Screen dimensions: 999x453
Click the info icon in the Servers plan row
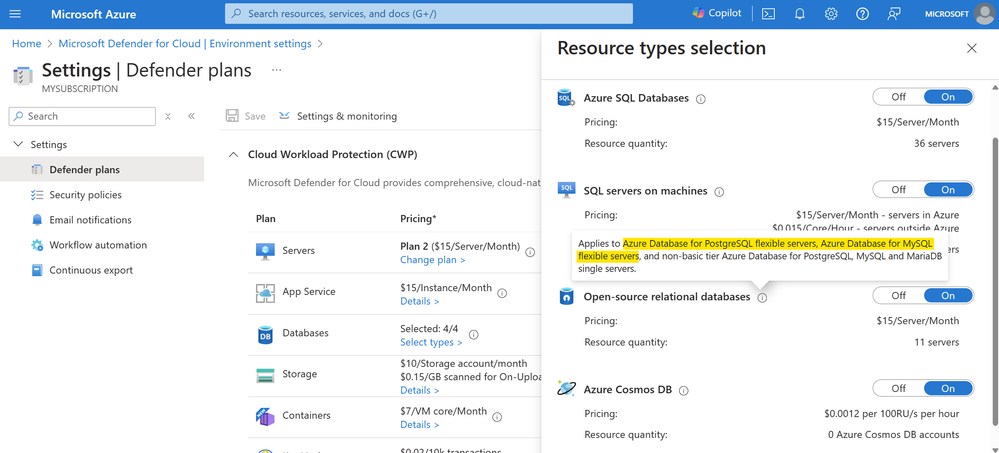click(x=530, y=252)
